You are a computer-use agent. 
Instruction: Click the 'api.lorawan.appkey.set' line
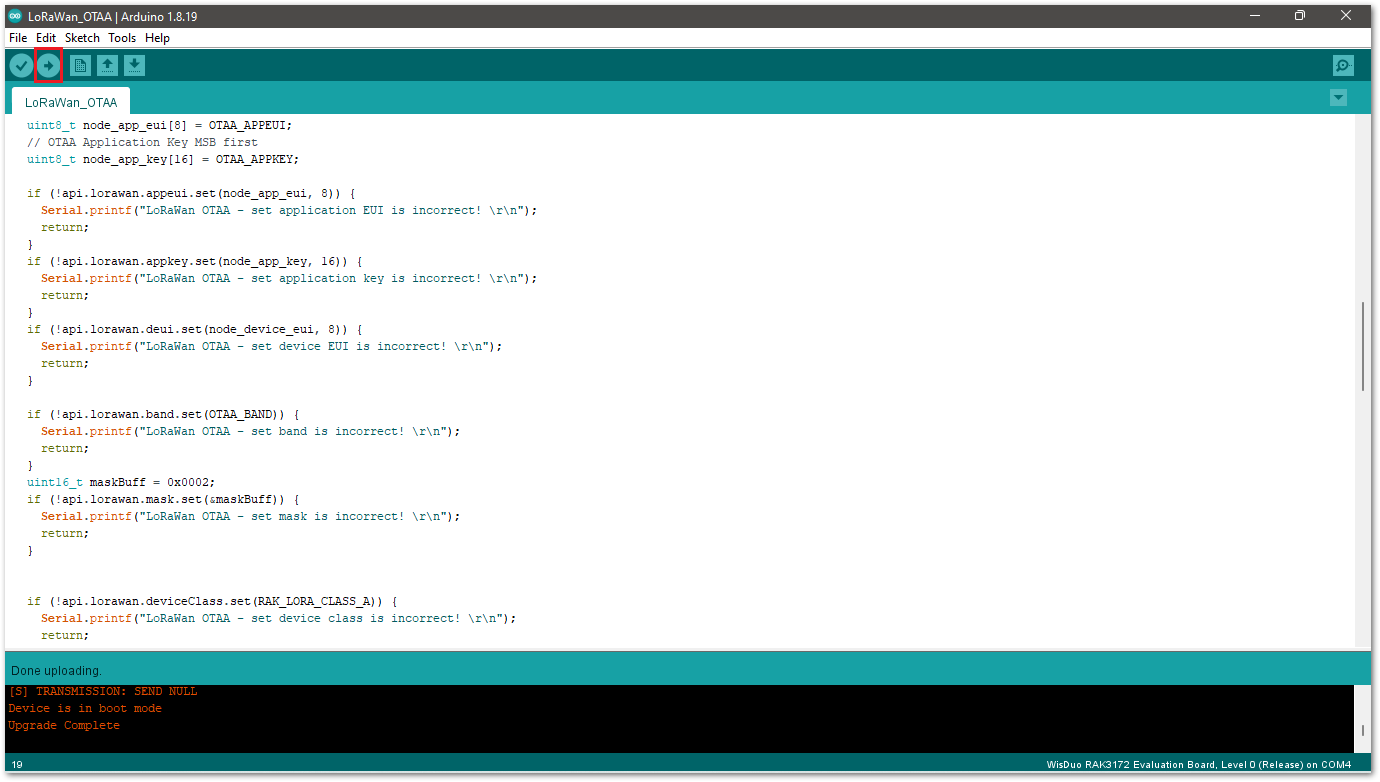point(195,261)
